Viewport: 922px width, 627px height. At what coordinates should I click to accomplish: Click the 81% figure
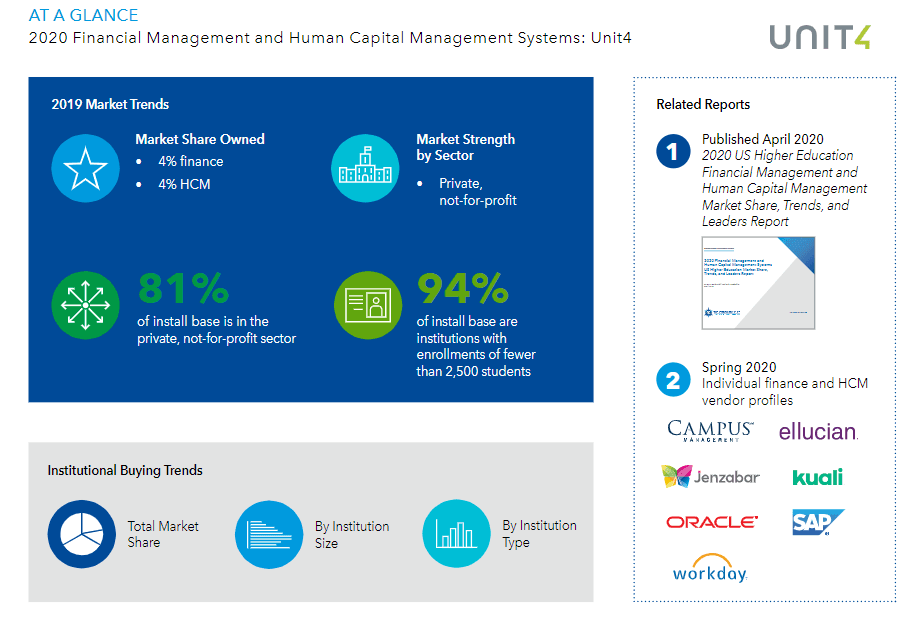[183, 288]
